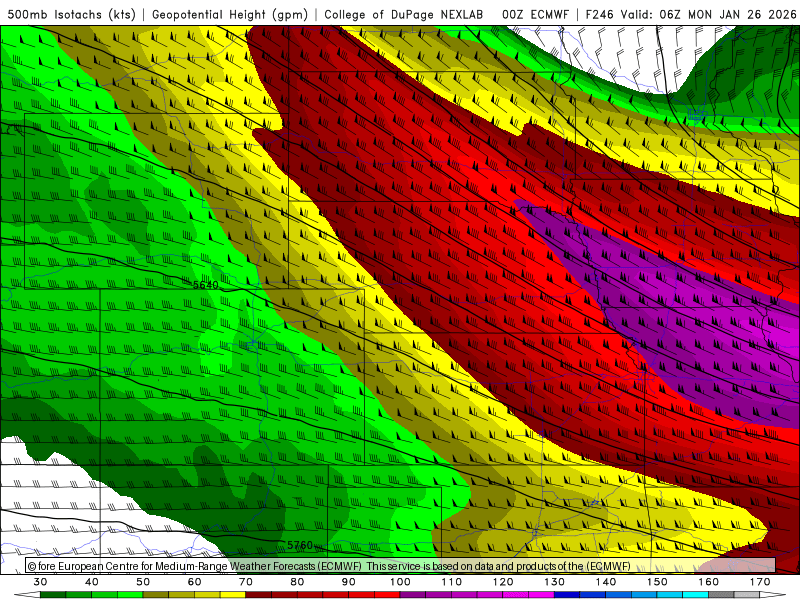800x600 pixels.
Task: Select the dark green 30-knot swatch in the color bar
Action: 53,595
